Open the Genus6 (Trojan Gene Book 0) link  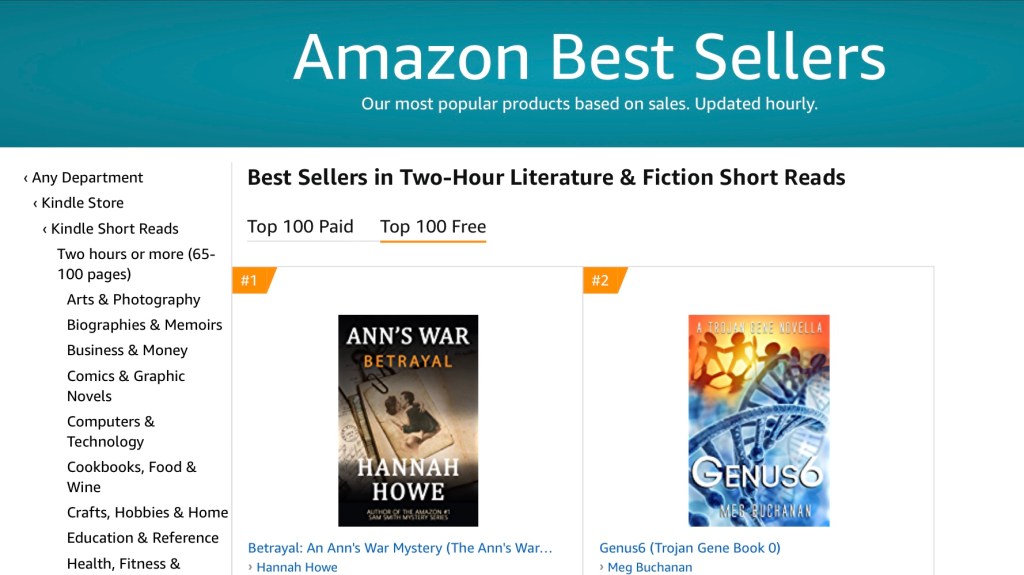point(689,548)
